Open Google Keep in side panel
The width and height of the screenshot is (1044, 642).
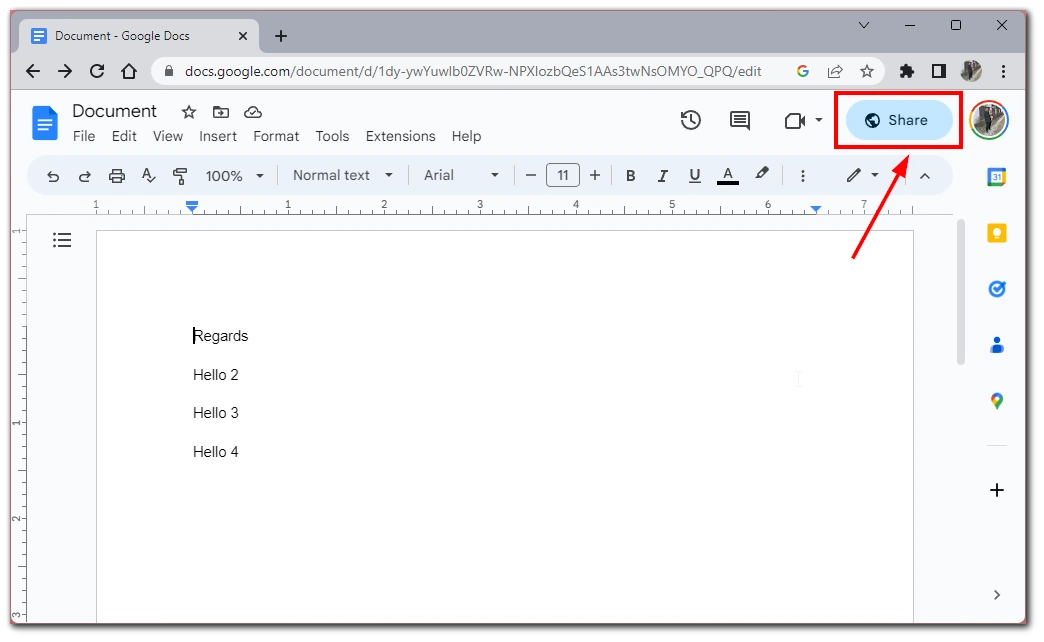[x=996, y=233]
